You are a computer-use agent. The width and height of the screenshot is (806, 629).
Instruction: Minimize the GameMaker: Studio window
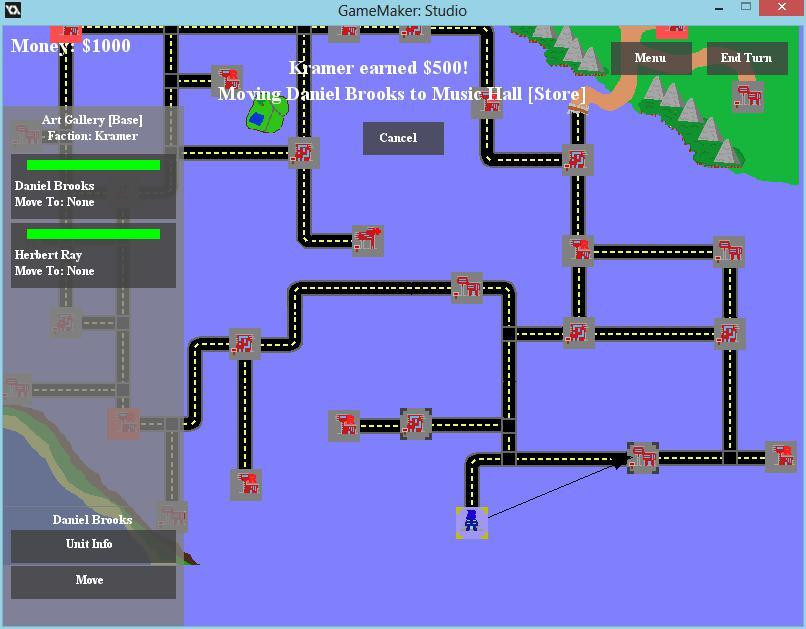[719, 9]
